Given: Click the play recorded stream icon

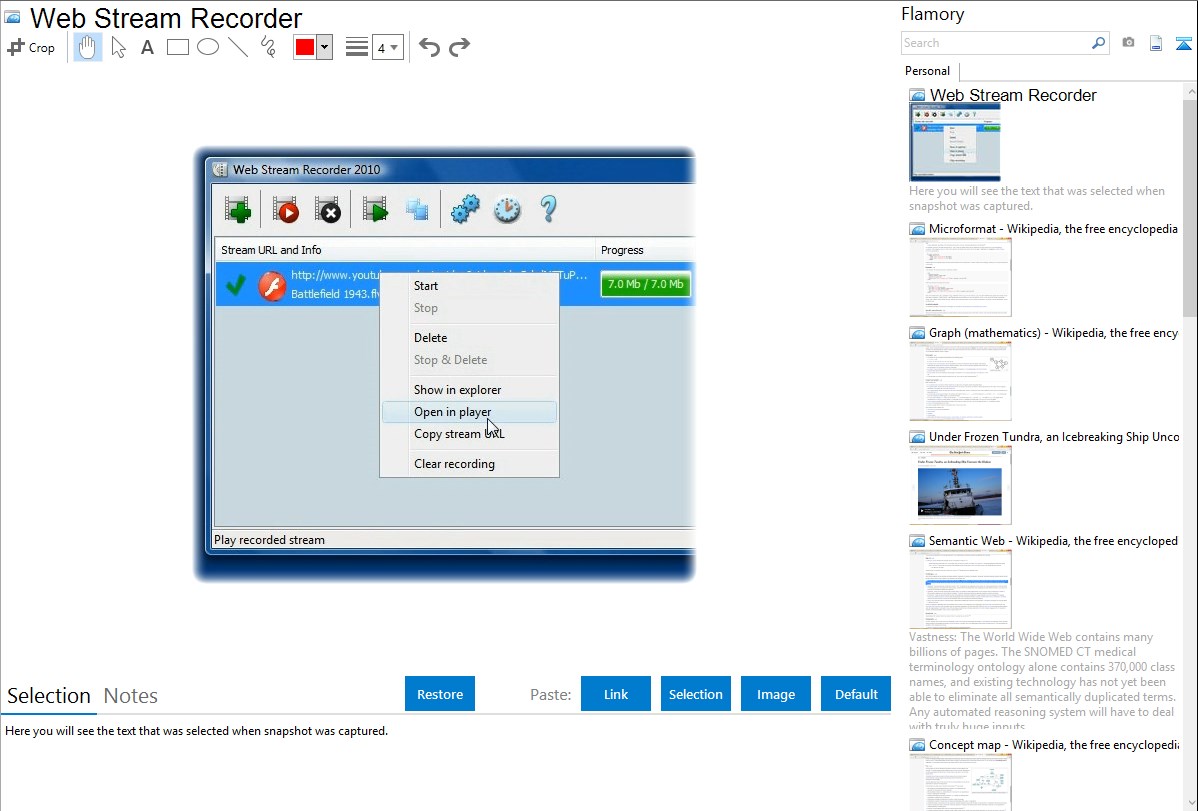Looking at the screenshot, I should click(375, 209).
